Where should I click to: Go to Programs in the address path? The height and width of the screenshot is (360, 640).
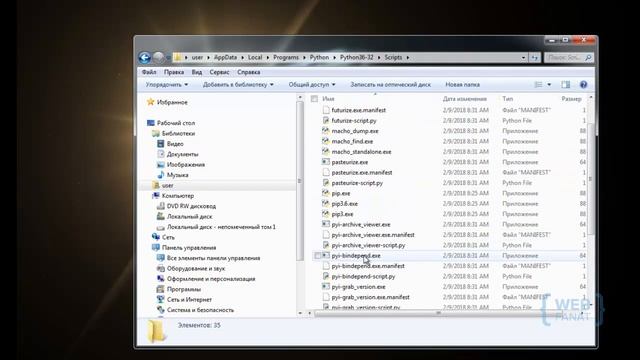[286, 58]
